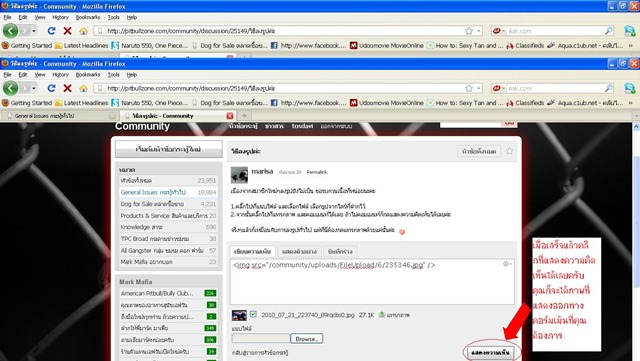Click Forward arrow in the front Firefox window
Viewport: 640px width, 361px height.
point(25,88)
